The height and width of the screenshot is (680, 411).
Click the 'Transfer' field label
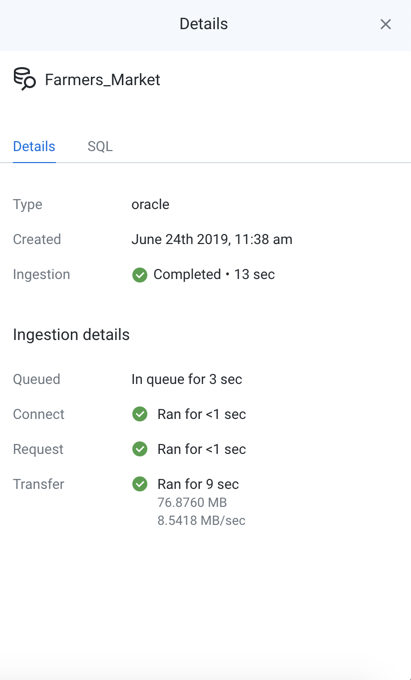coord(39,484)
